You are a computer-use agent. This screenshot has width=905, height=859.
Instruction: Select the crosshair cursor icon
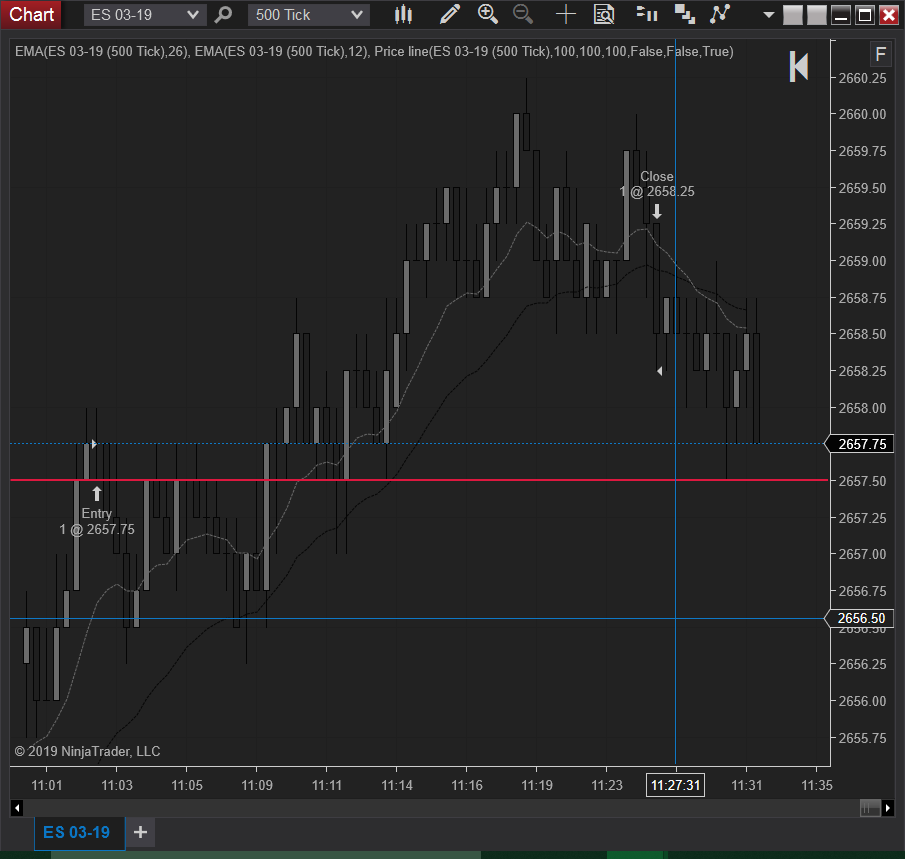(x=566, y=14)
